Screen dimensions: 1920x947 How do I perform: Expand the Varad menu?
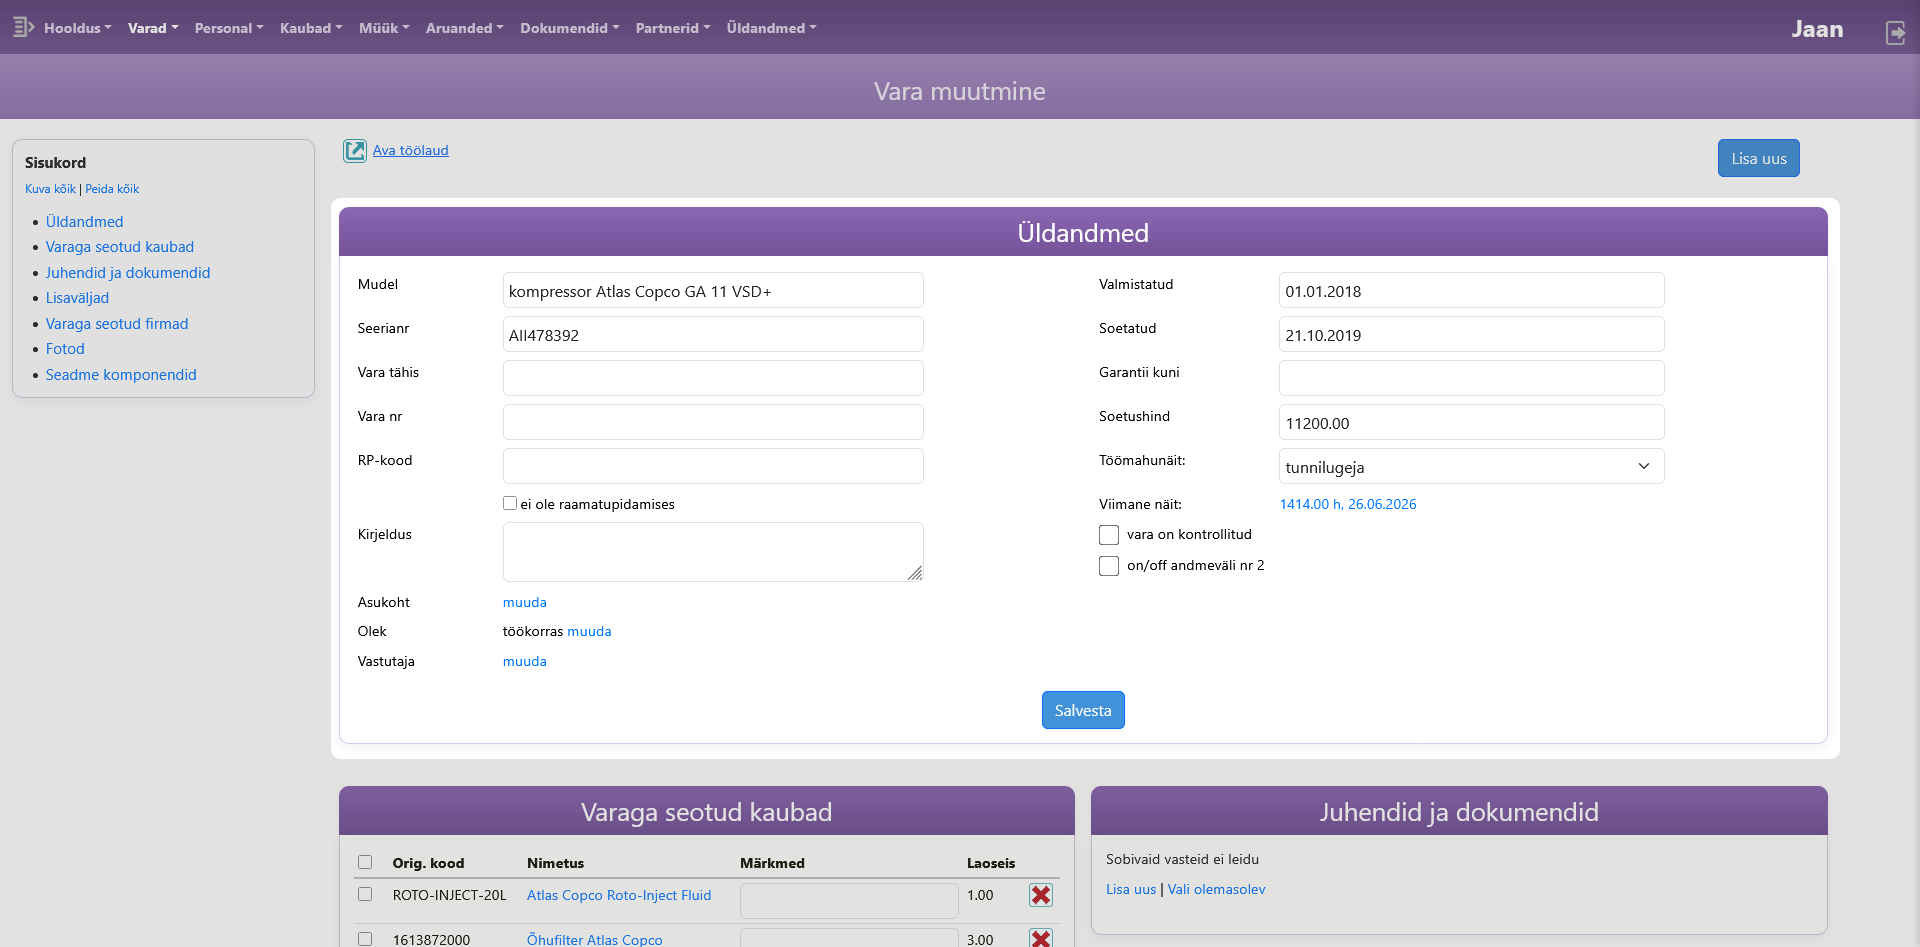point(153,28)
